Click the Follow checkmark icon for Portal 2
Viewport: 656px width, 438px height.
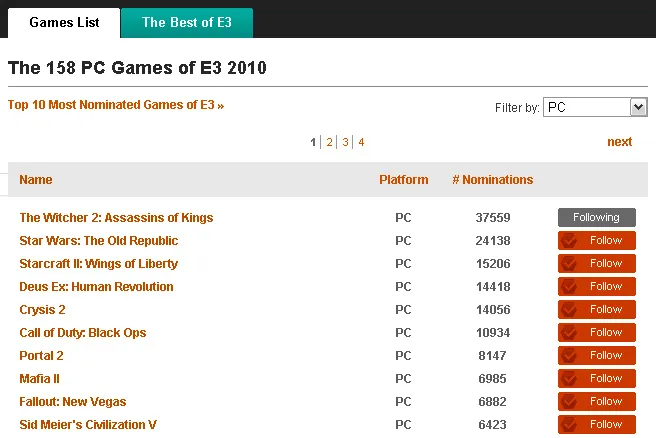point(570,356)
